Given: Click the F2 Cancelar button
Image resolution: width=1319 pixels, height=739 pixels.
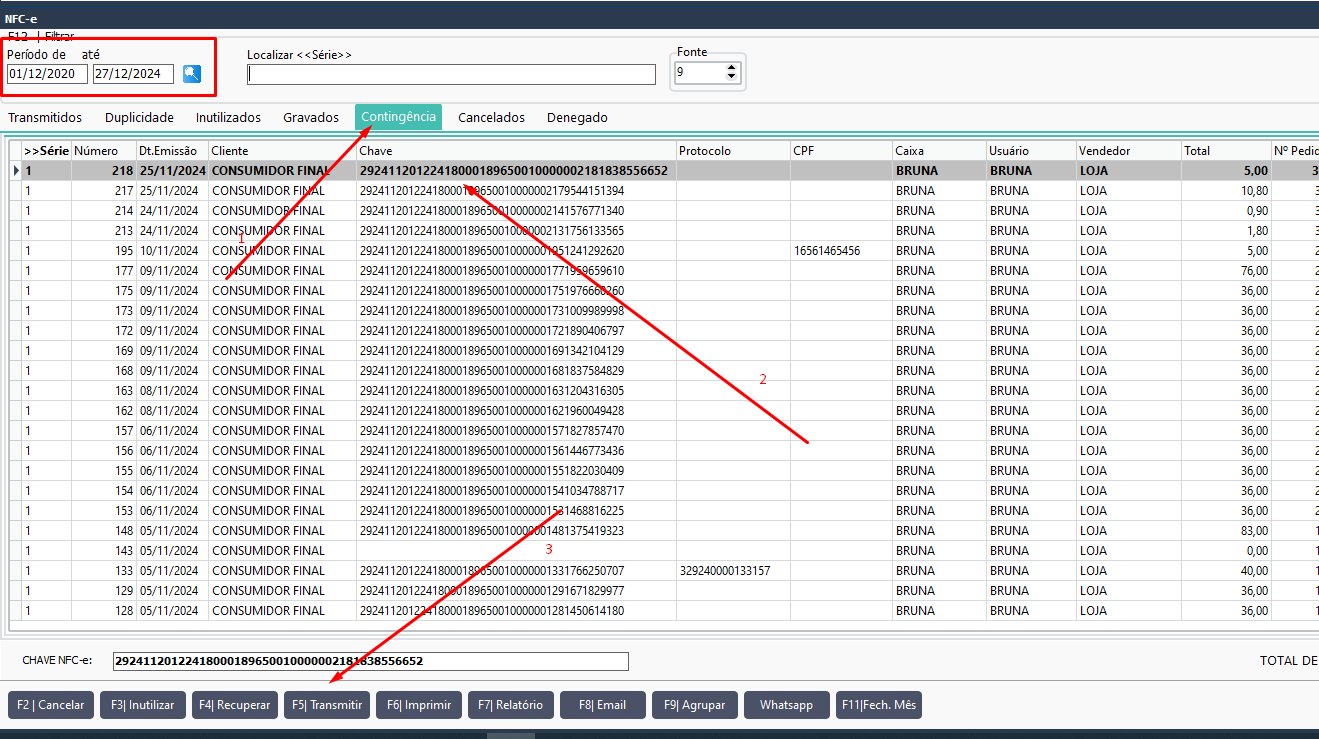Looking at the screenshot, I should (51, 705).
